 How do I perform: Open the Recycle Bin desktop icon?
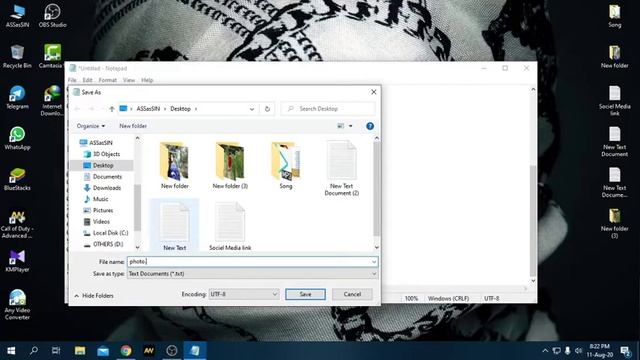(x=17, y=56)
